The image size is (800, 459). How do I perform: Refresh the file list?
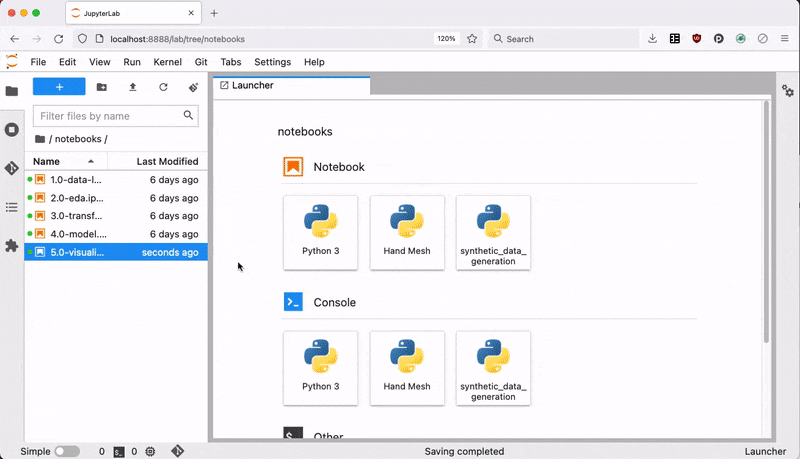click(x=163, y=87)
